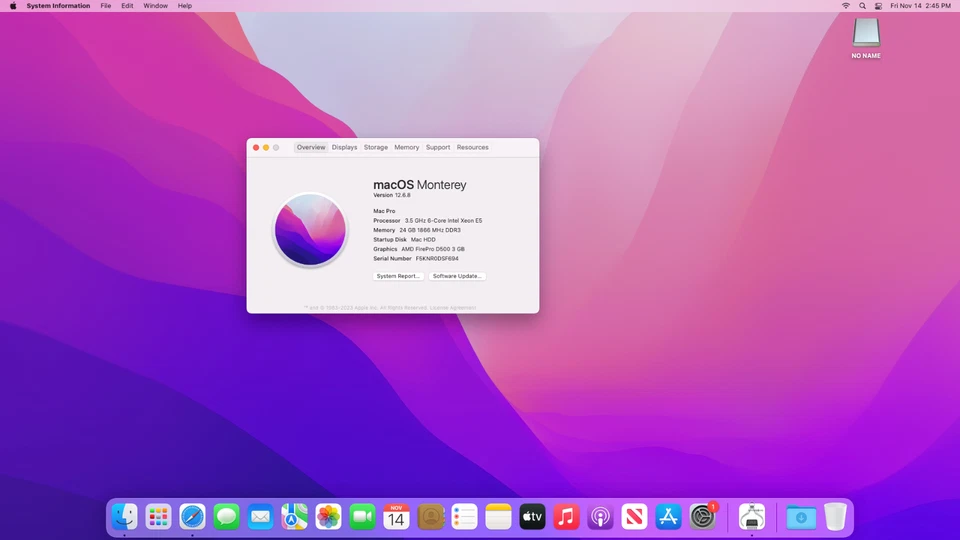960x540 pixels.
Task: Switch to the Support tab
Action: 438,148
